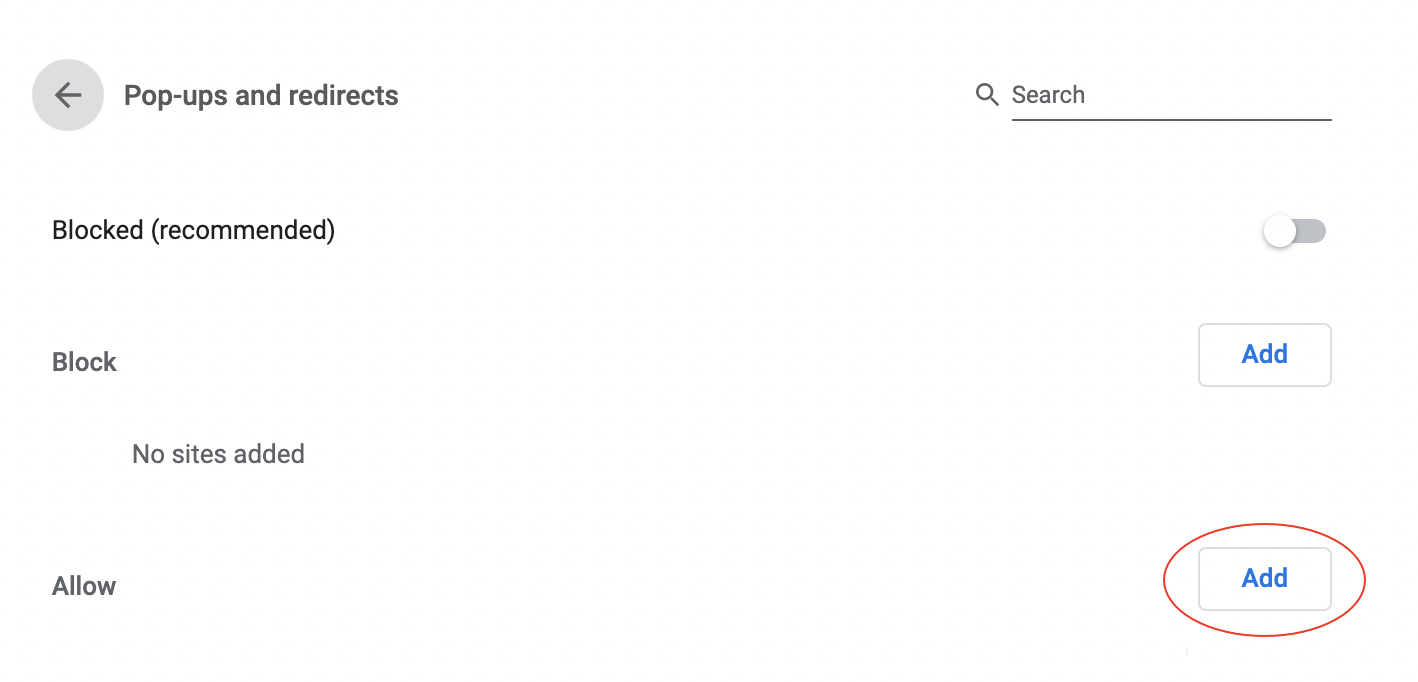Click the No sites added text

[218, 454]
